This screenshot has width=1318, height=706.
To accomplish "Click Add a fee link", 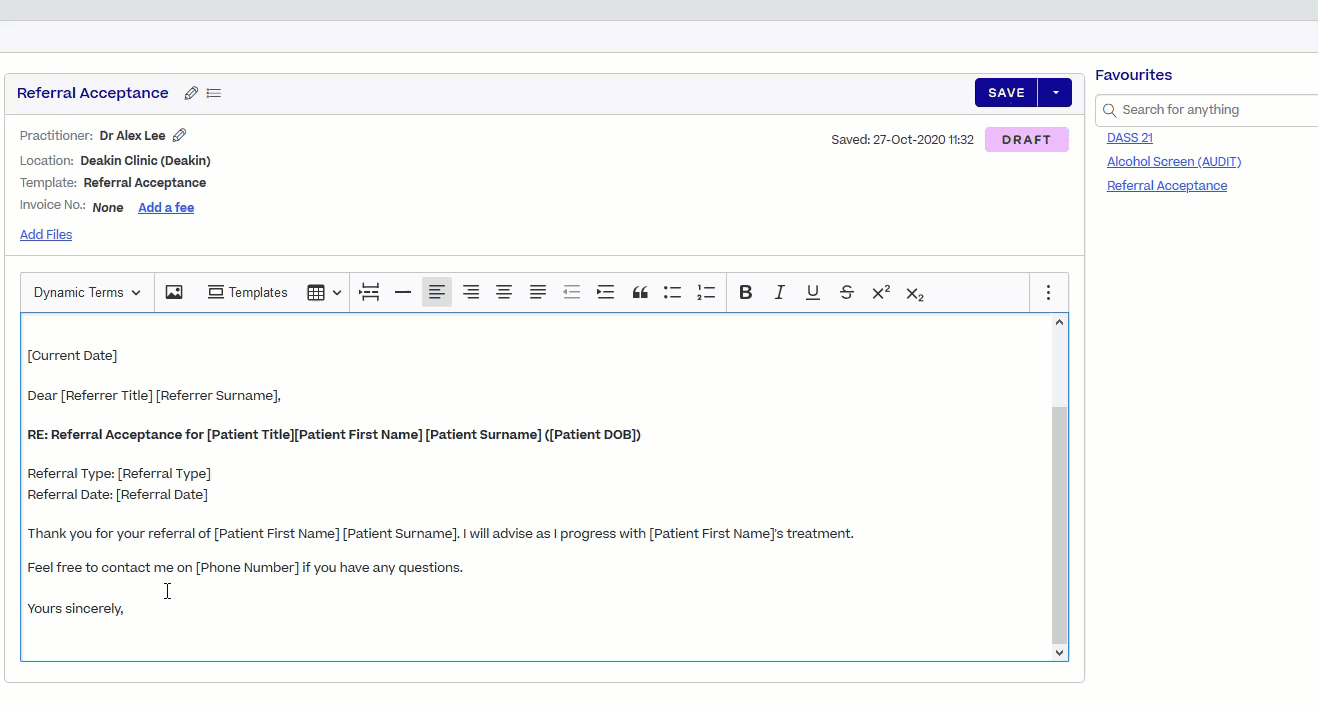I will coord(166,208).
